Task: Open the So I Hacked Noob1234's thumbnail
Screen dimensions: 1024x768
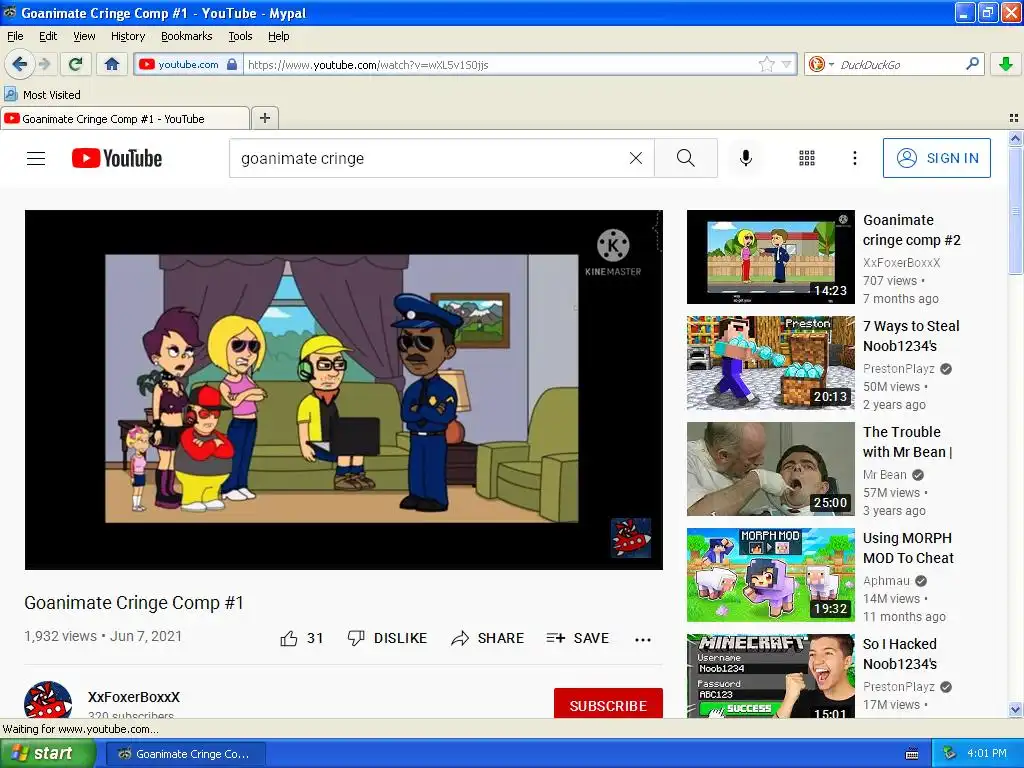Action: pos(771,676)
